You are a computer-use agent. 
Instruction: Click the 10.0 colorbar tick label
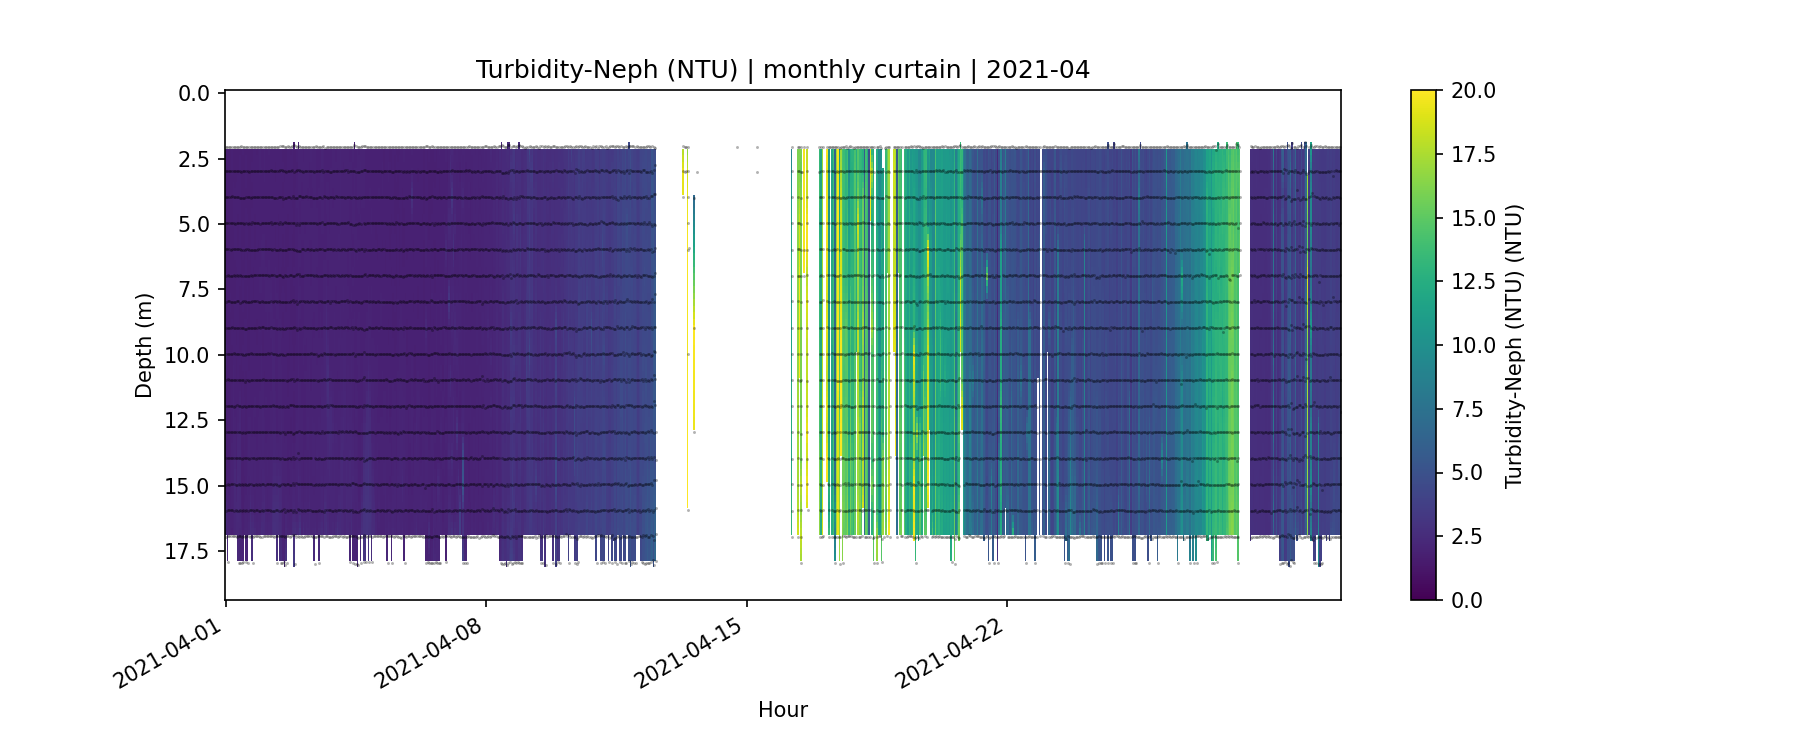point(1473,346)
